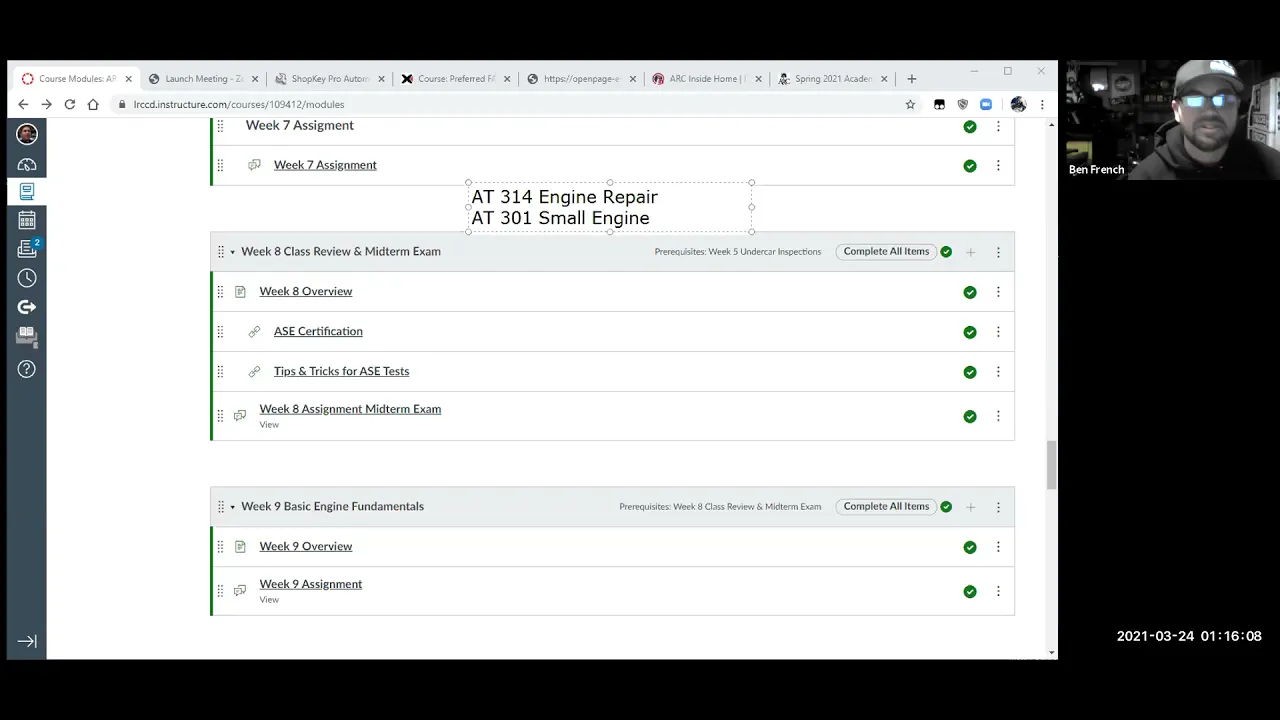The height and width of the screenshot is (720, 1280).
Task: Open options menu for ASE Certification
Action: pyautogui.click(x=998, y=332)
